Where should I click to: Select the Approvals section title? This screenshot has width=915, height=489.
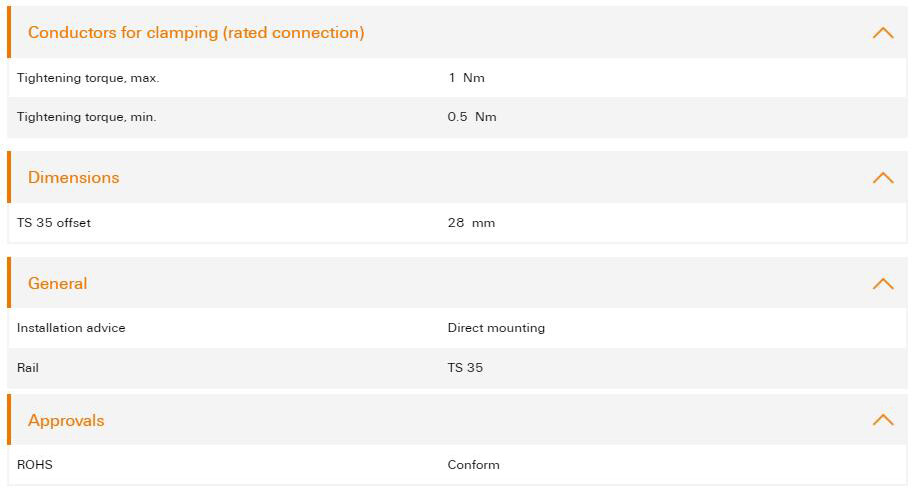pyautogui.click(x=66, y=421)
